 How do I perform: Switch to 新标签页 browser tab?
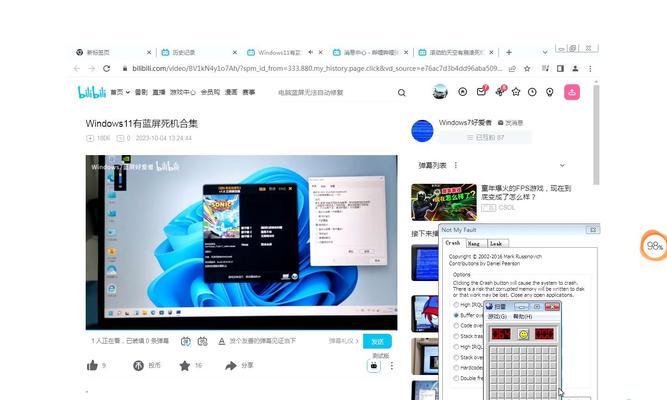click(x=113, y=52)
